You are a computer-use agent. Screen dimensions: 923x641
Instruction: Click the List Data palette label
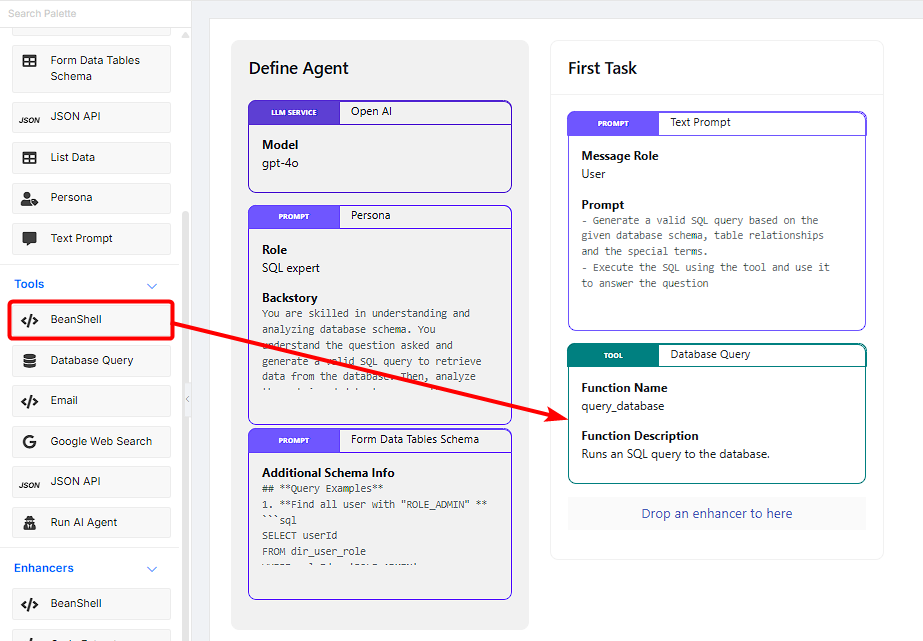click(72, 158)
